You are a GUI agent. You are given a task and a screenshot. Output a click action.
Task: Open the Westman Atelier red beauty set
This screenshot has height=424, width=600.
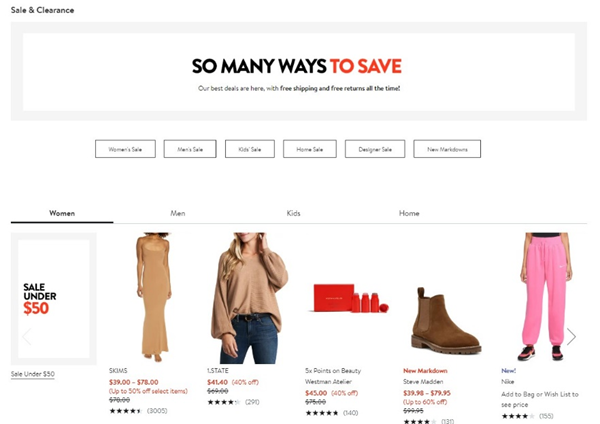(x=348, y=298)
